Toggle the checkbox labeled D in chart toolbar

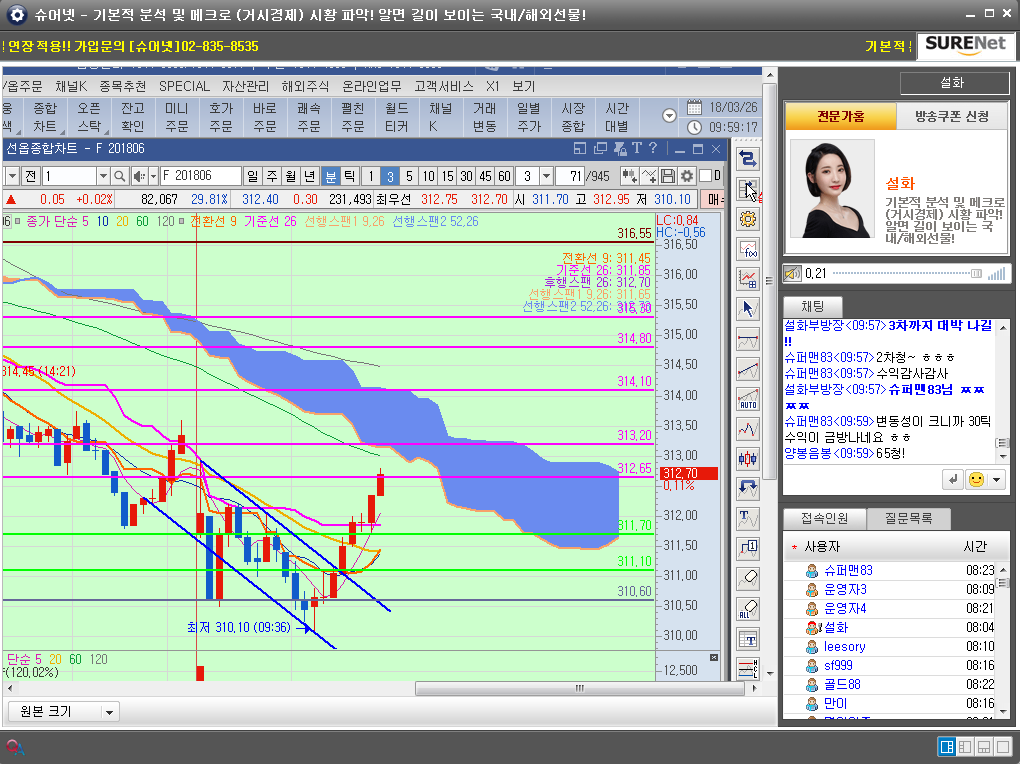click(705, 176)
